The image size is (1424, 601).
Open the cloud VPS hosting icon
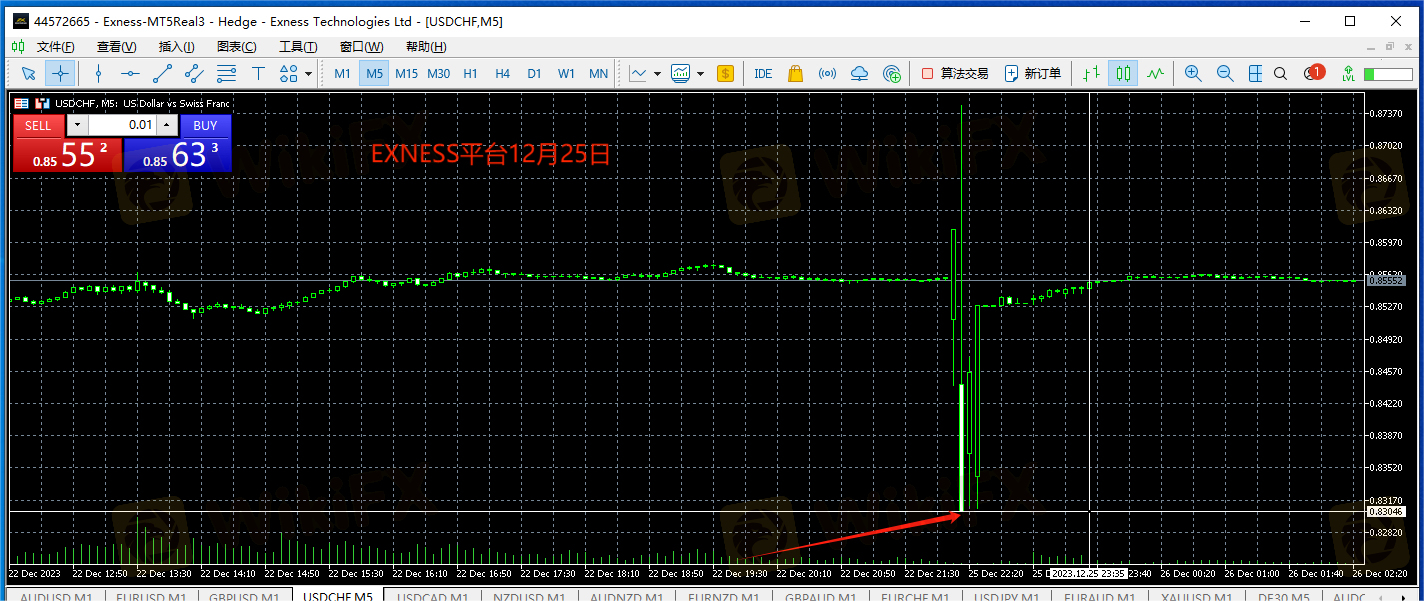[860, 73]
